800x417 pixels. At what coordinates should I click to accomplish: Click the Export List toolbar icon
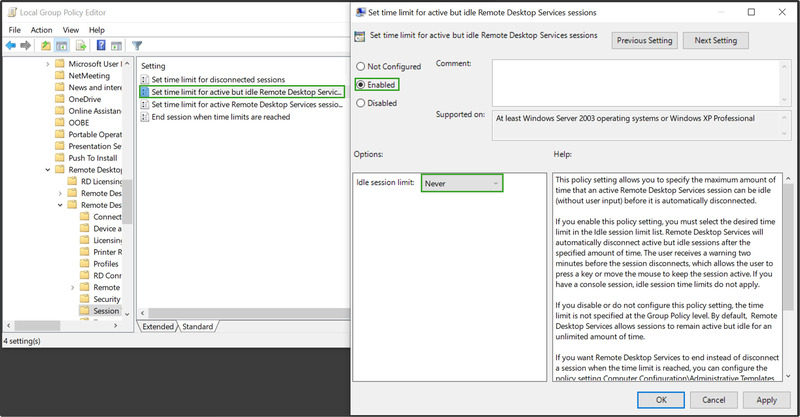coord(81,46)
